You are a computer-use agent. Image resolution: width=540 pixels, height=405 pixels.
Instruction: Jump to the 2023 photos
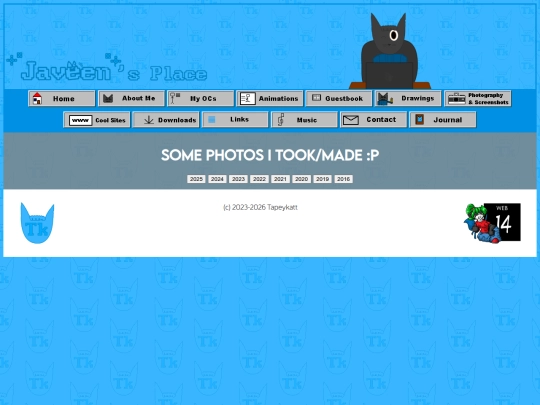[x=238, y=179]
